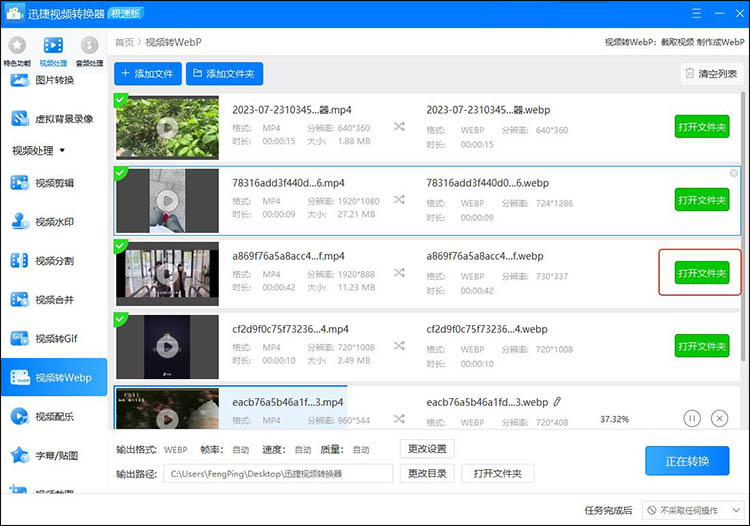Remove the 78316add3f440d row with X icon
The image size is (750, 526).
pos(733,173)
